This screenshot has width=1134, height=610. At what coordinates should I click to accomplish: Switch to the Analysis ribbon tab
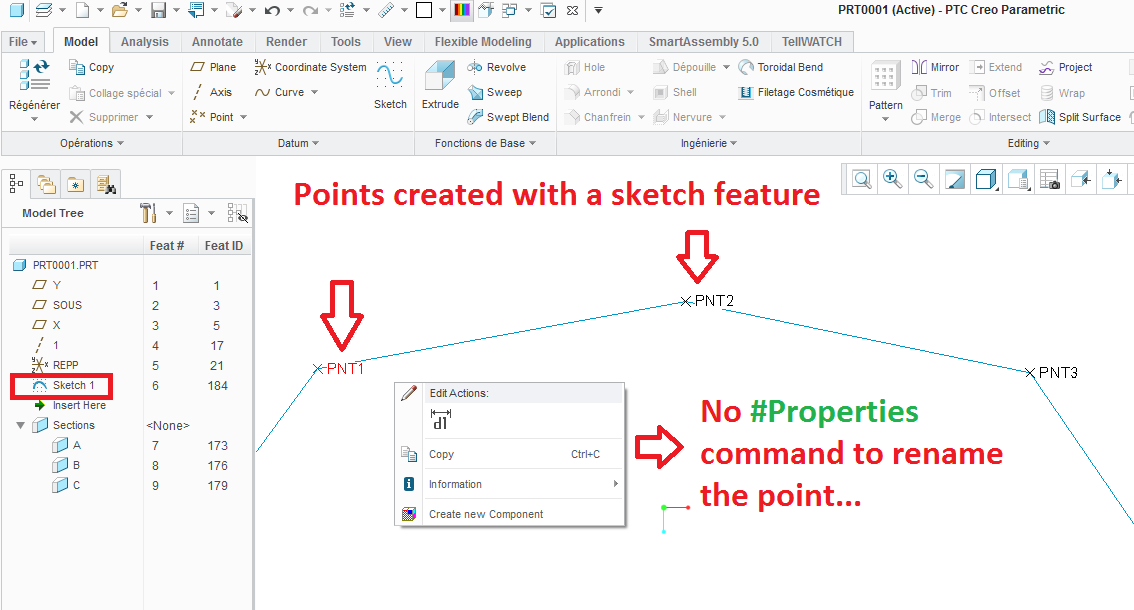point(144,42)
